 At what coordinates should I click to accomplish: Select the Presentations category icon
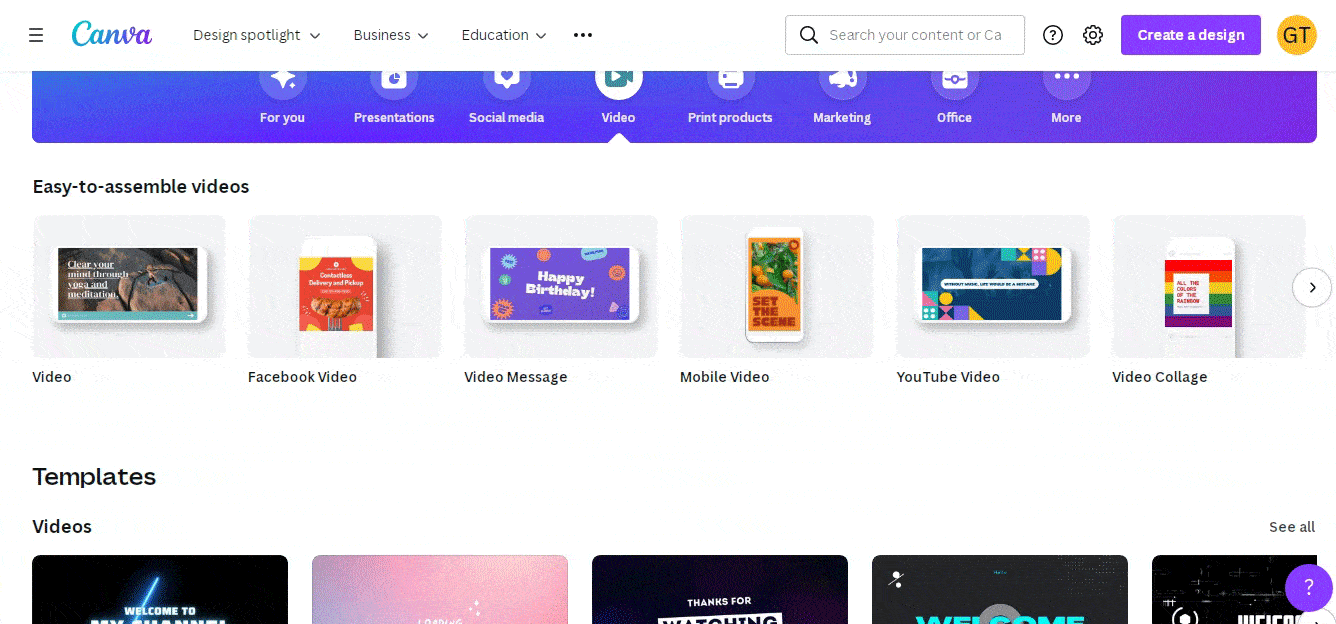[x=394, y=78]
